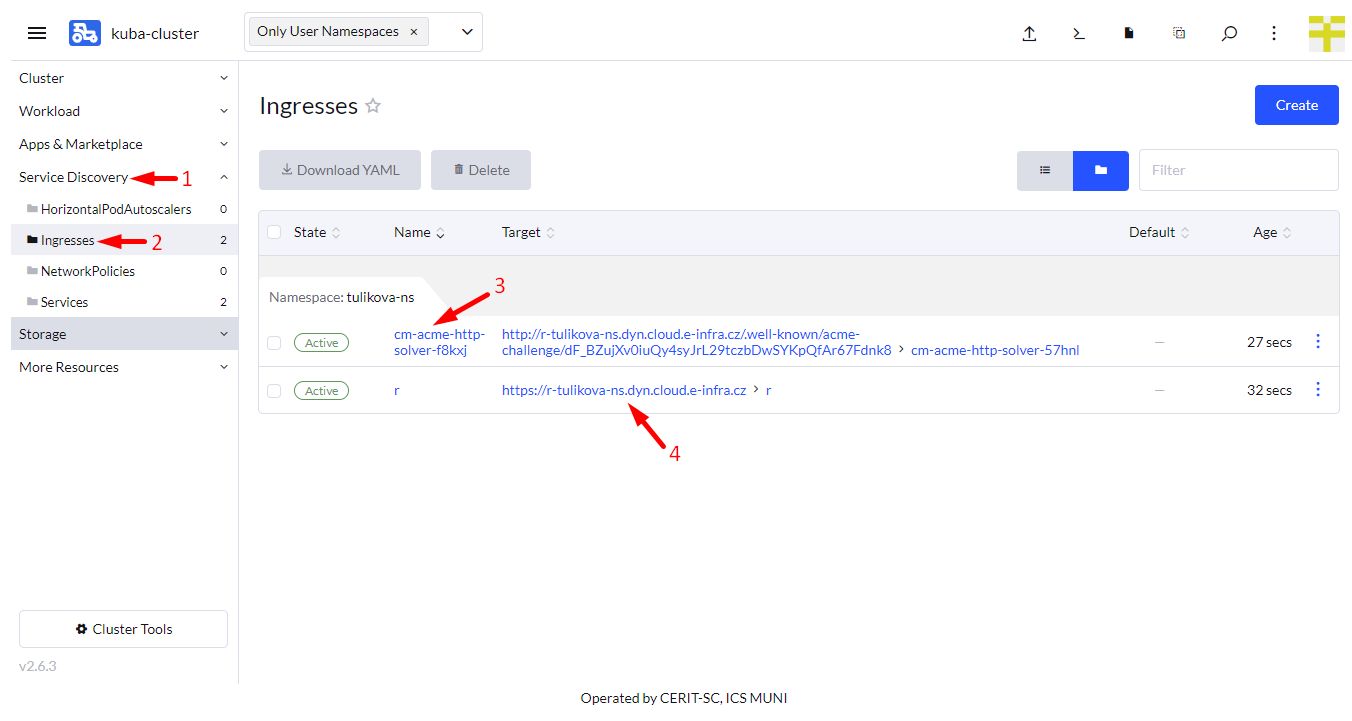Switch to flat list view
Viewport: 1352px width, 721px height.
pyautogui.click(x=1045, y=170)
